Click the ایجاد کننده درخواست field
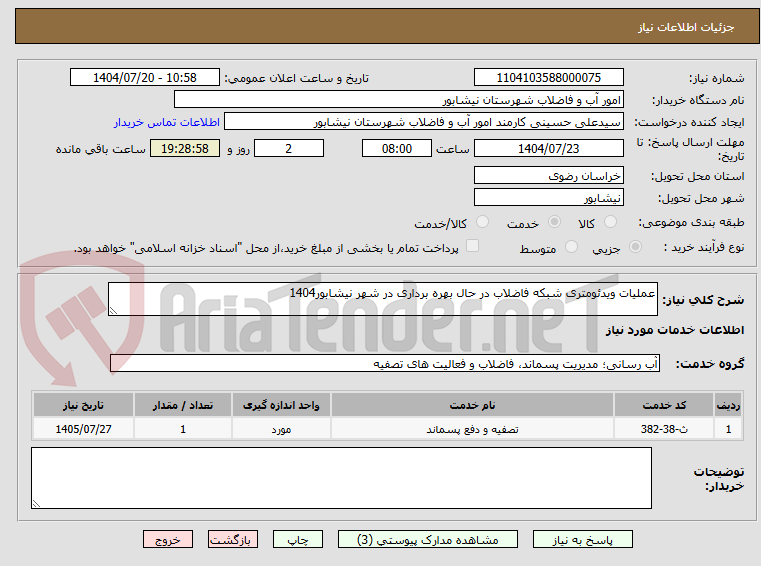 [424, 122]
